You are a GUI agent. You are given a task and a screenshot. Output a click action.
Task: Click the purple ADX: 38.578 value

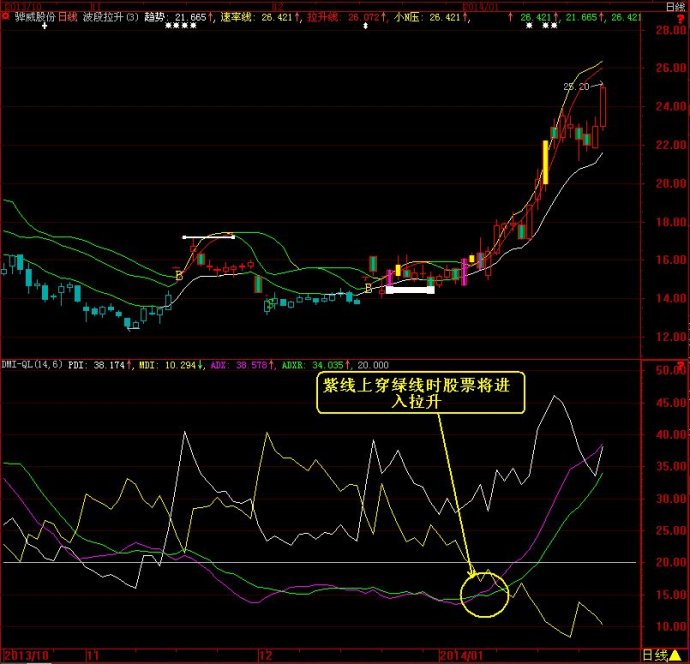click(239, 365)
